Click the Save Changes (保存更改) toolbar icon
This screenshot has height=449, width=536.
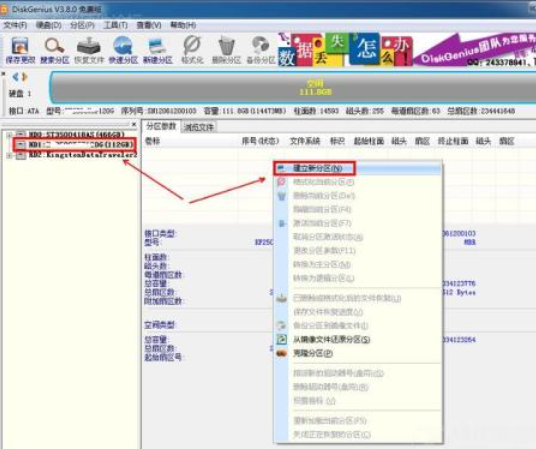pyautogui.click(x=20, y=51)
